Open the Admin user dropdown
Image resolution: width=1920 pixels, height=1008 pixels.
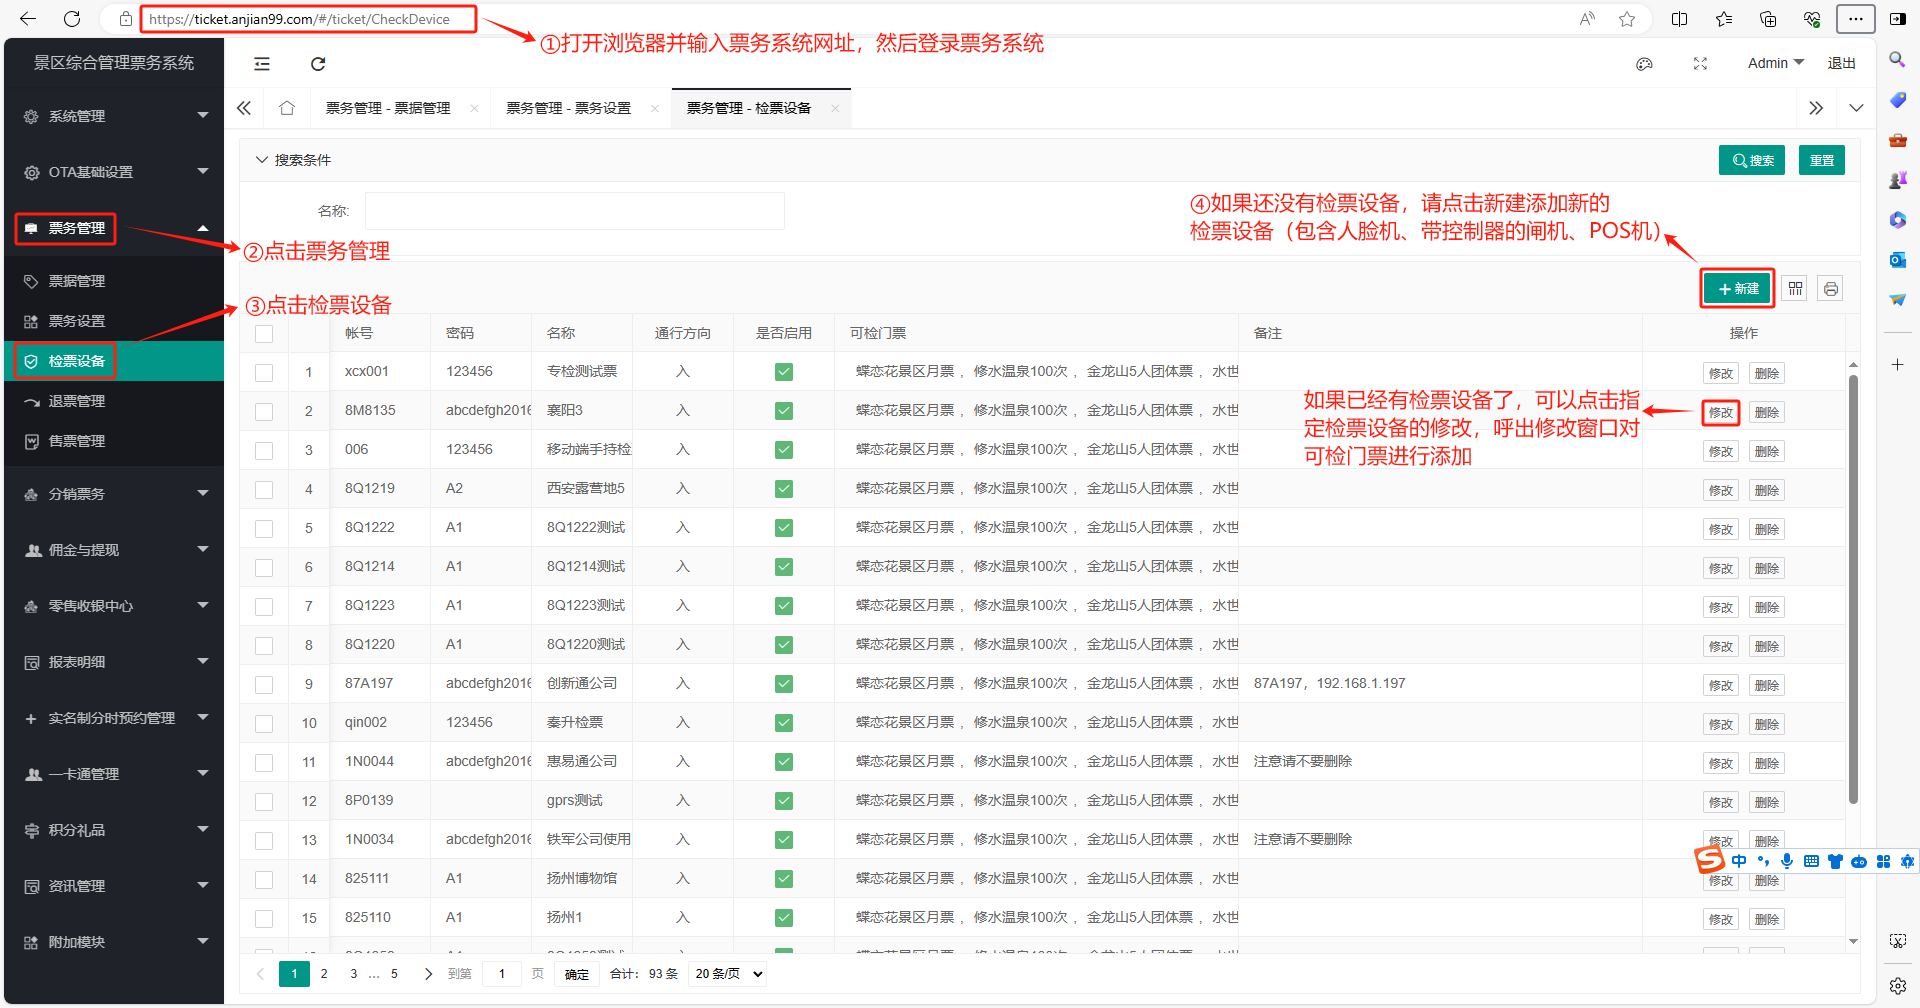pyautogui.click(x=1775, y=63)
